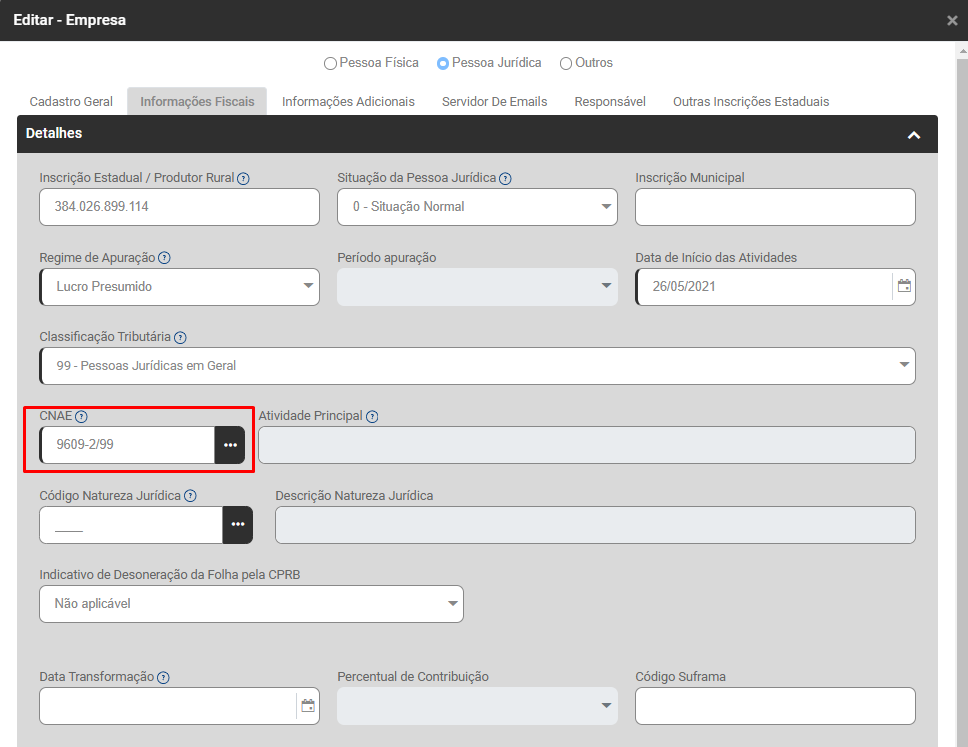Select the Pessoa Jurídica radio option
This screenshot has height=747, width=968.
[443, 63]
